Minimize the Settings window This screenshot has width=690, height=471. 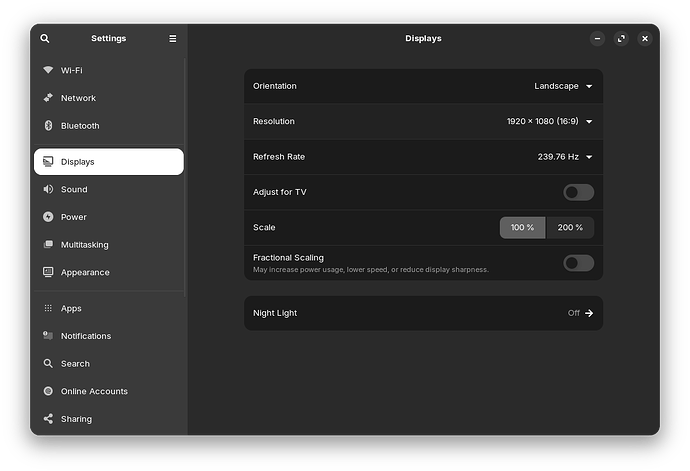click(x=597, y=38)
